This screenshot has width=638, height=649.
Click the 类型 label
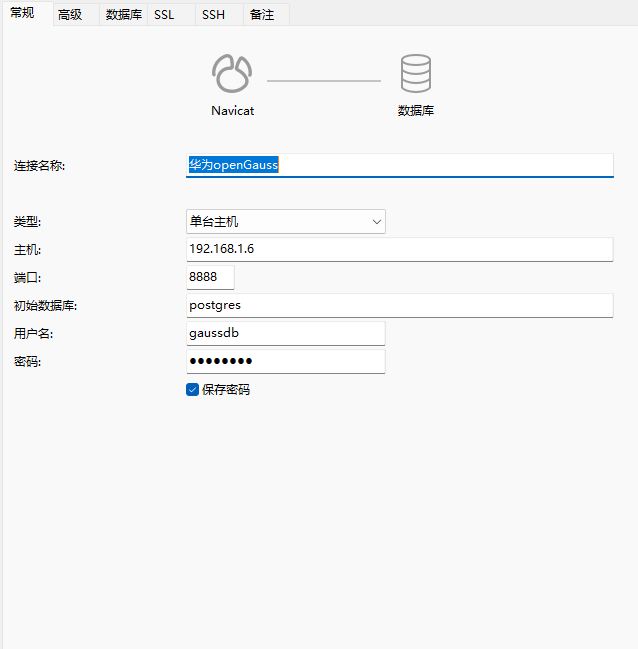point(27,221)
